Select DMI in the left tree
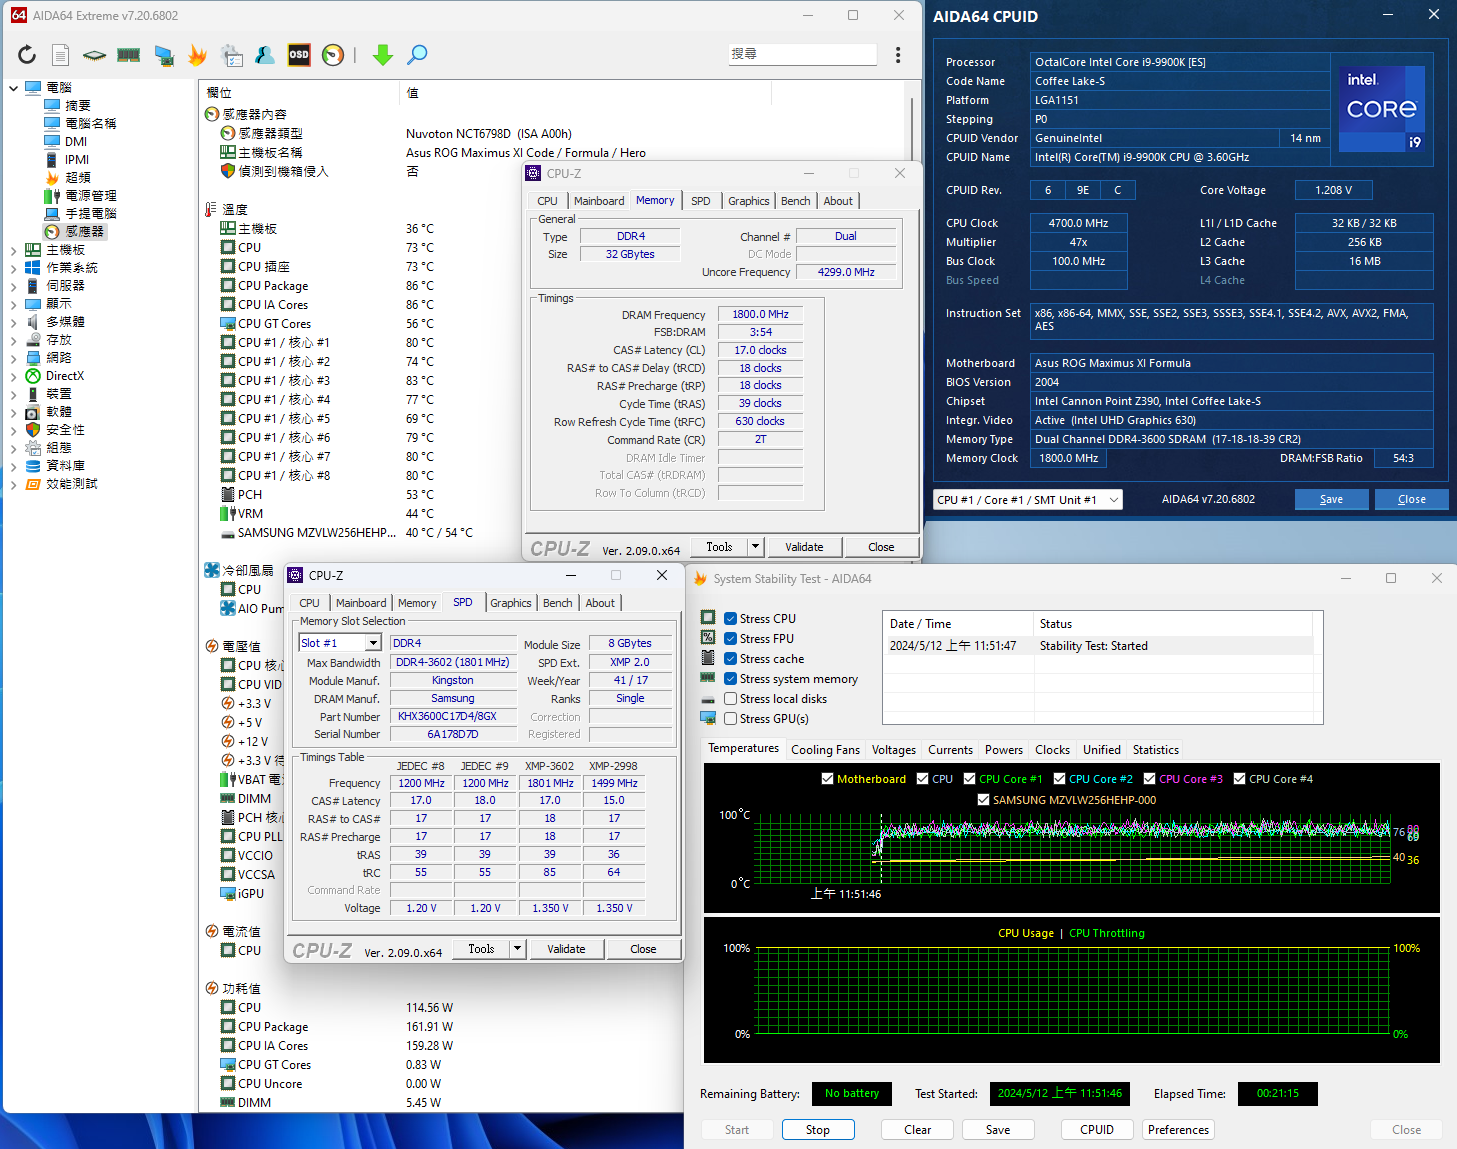Viewport: 1457px width, 1149px height. tap(76, 141)
